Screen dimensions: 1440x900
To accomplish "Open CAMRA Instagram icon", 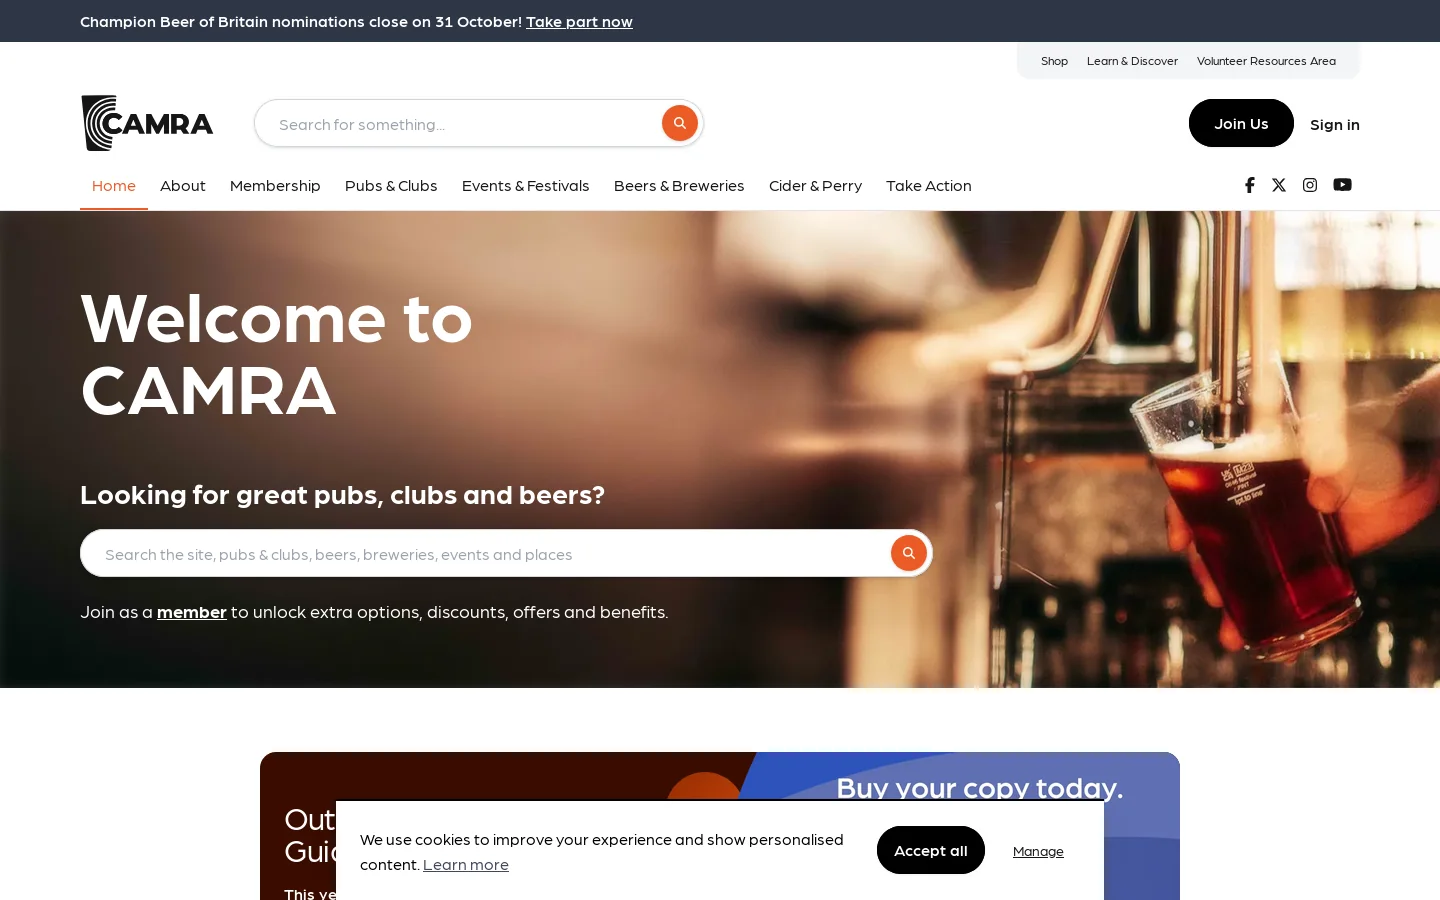I will 1310,185.
